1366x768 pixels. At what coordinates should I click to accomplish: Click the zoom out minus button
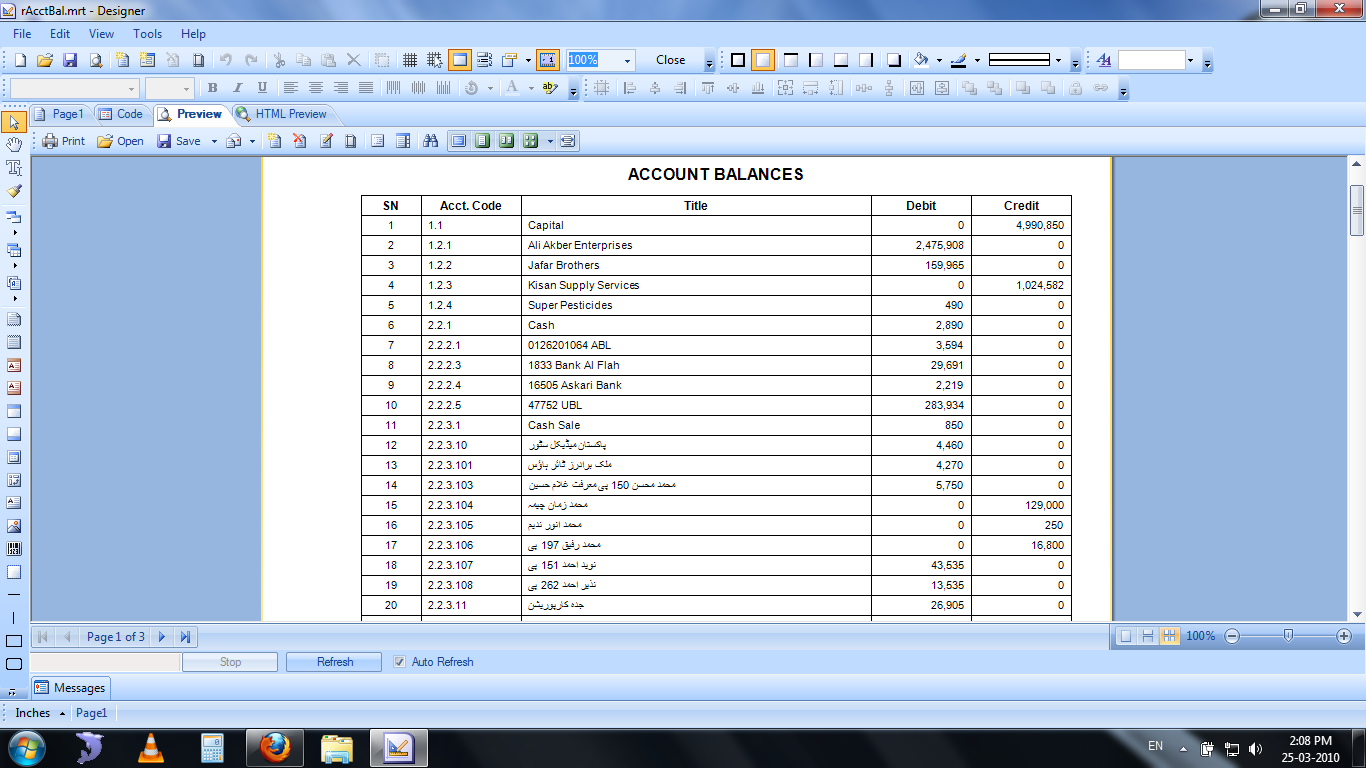(1232, 636)
